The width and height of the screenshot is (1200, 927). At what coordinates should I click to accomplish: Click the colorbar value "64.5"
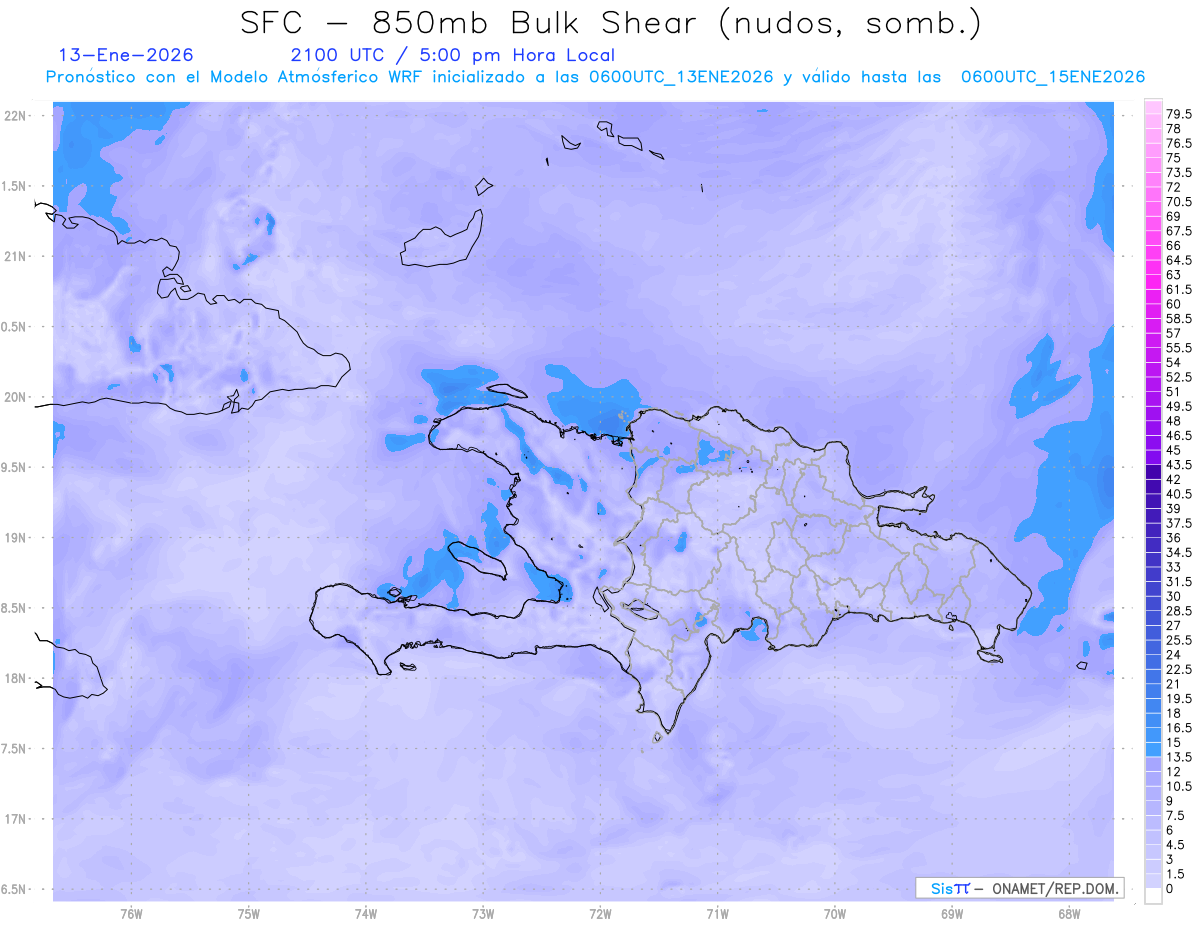point(1179,260)
